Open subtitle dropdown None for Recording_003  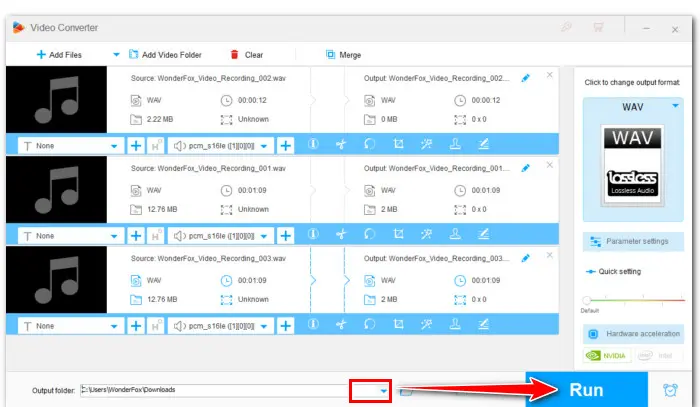(x=71, y=326)
